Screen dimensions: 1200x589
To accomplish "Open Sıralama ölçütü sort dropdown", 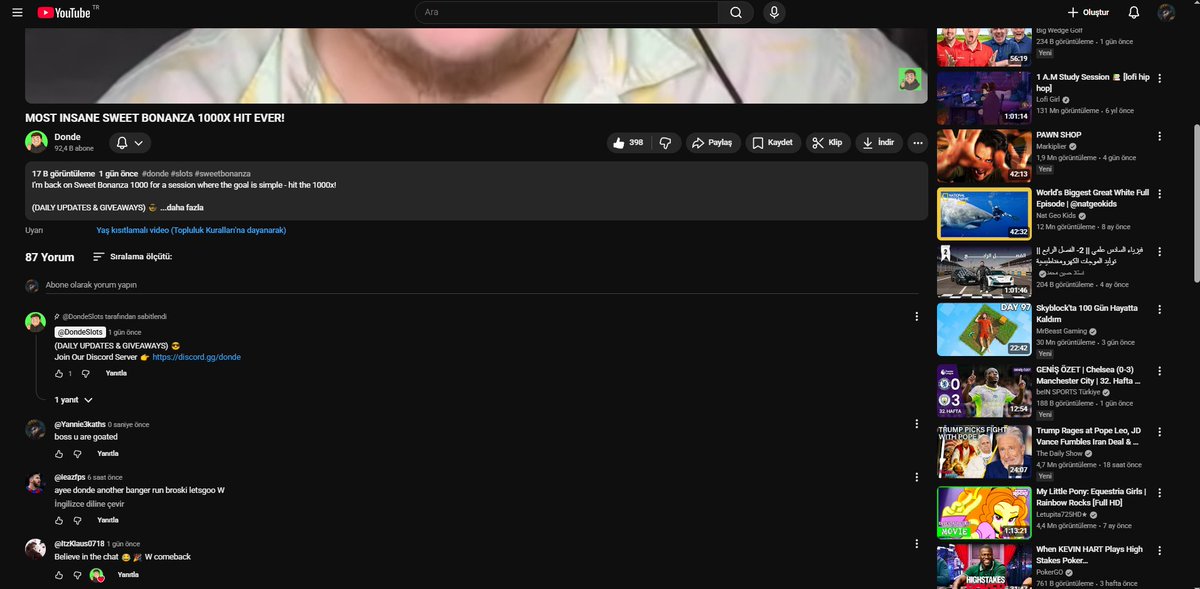I will (x=133, y=257).
